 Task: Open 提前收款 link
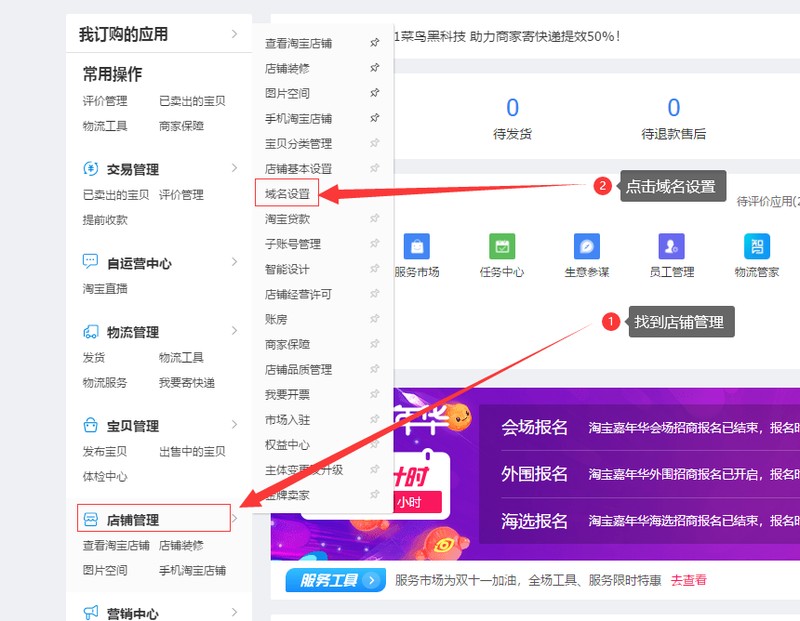click(x=105, y=220)
